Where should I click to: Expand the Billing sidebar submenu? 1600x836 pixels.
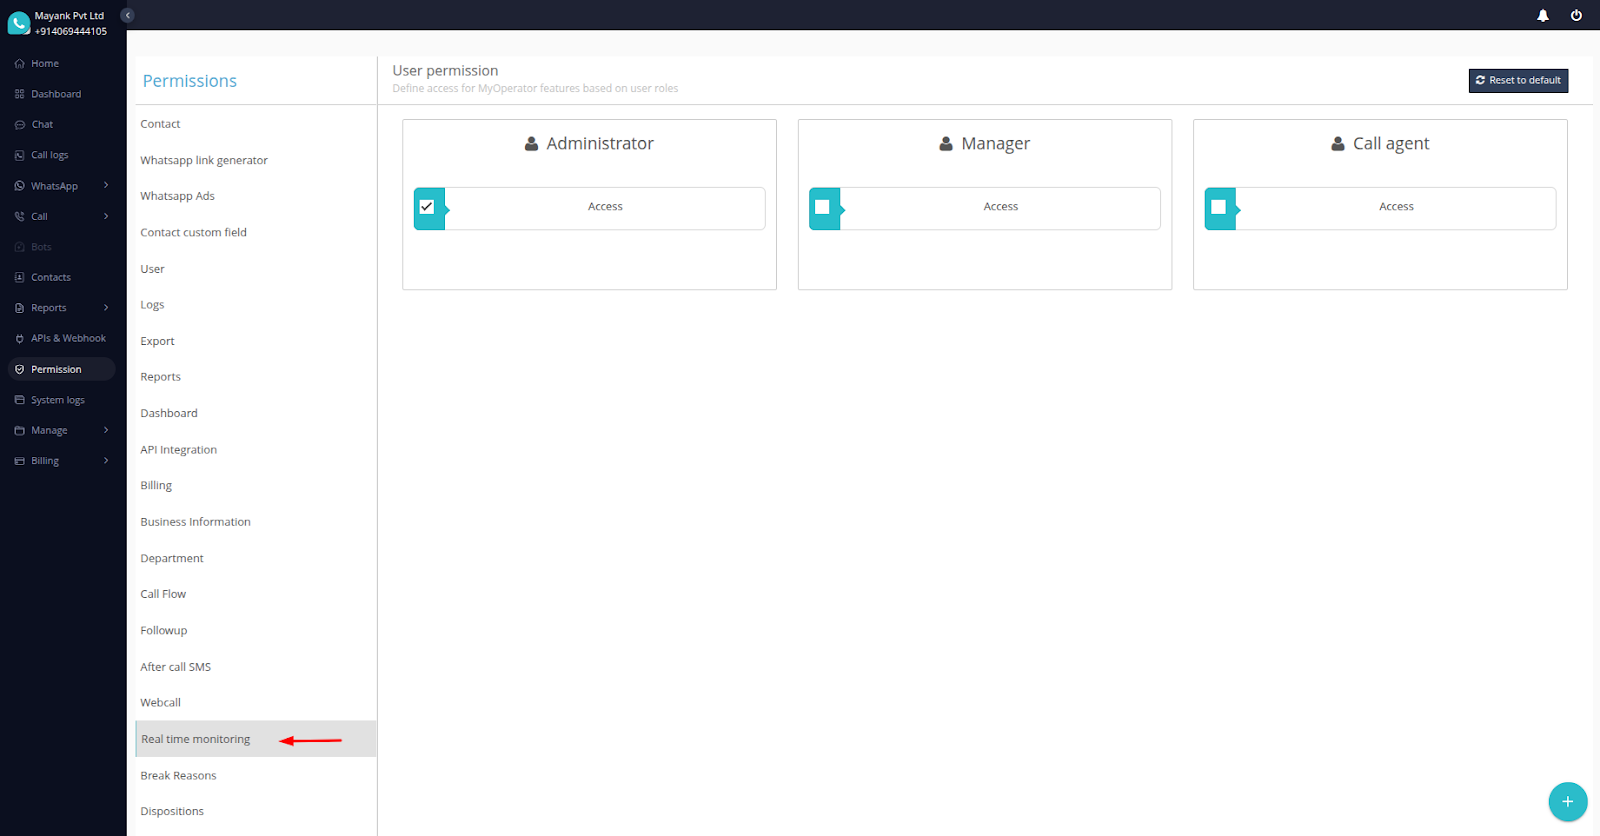[106, 461]
